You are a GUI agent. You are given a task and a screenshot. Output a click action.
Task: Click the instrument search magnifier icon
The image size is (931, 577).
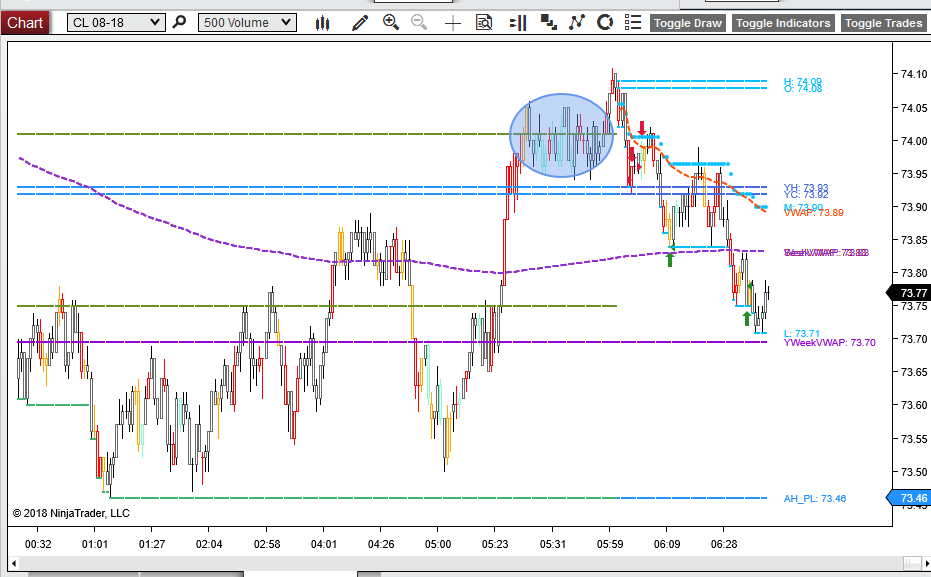[179, 23]
